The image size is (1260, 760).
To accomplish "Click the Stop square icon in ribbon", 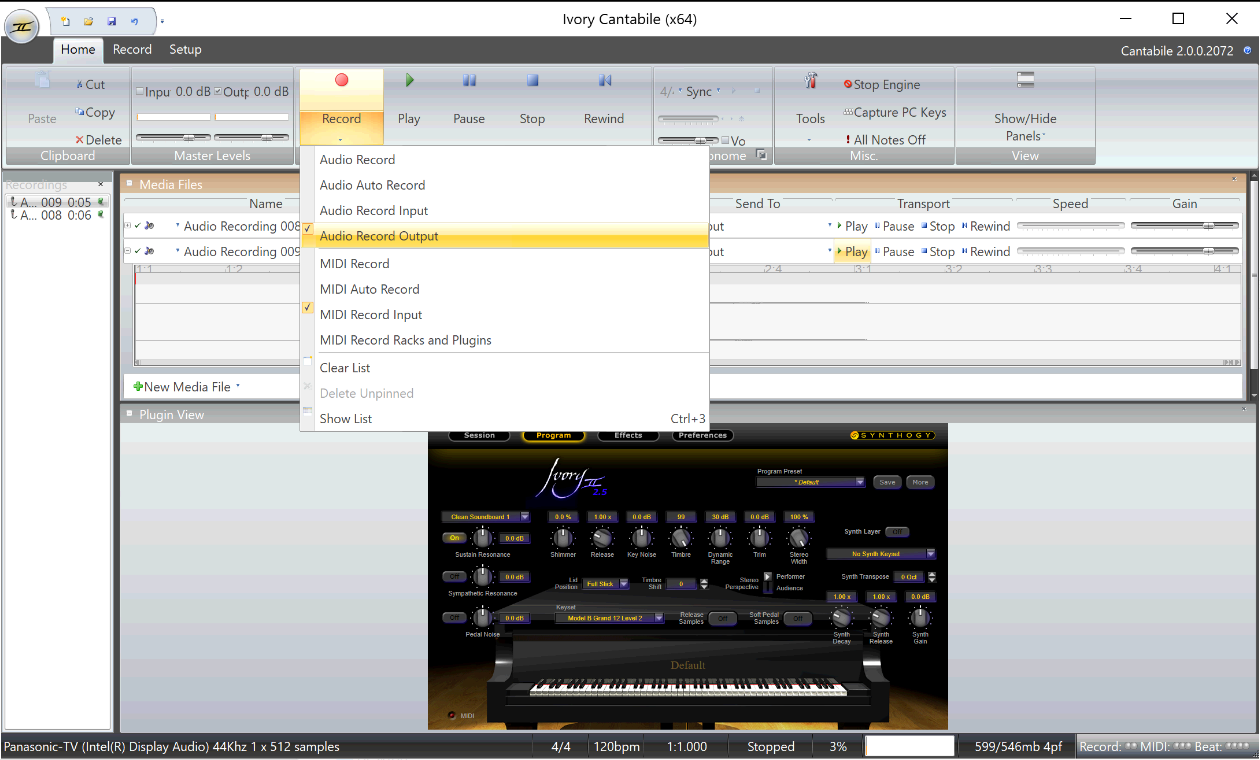I will click(533, 80).
